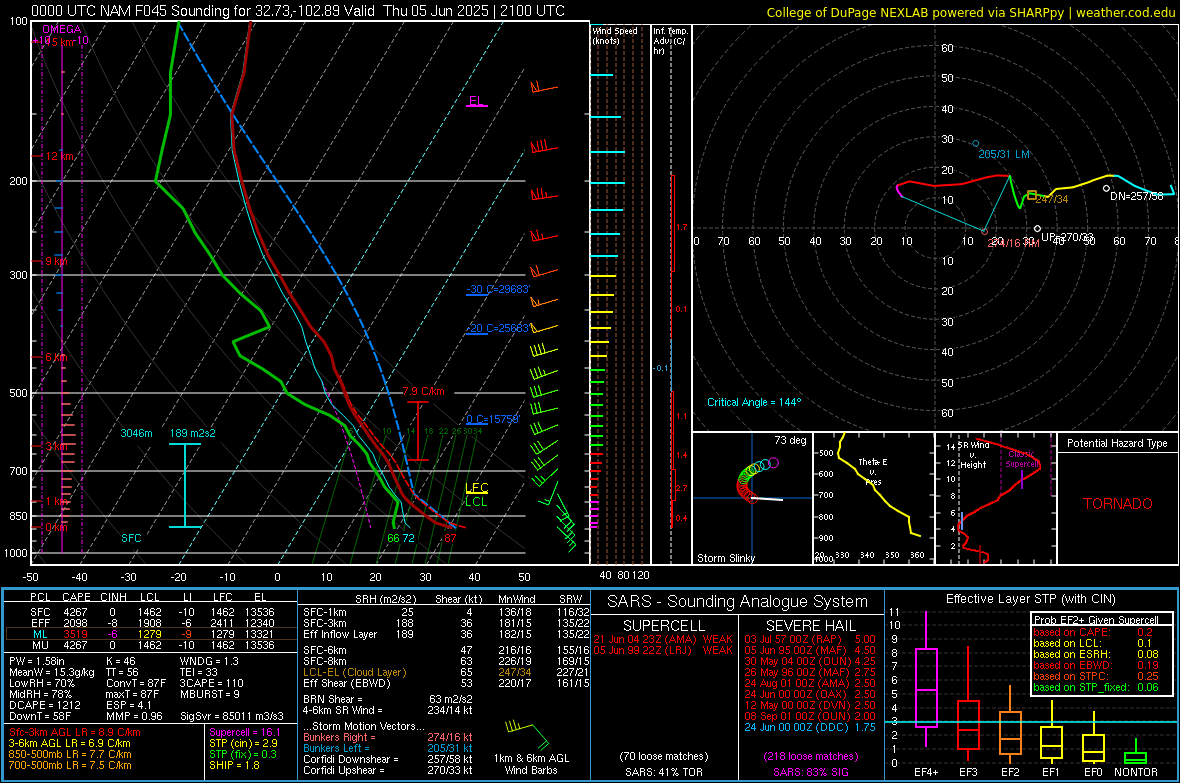1180x783 pixels.
Task: Click the 'LCL-EL (Cloud Layer)' row label
Action: coord(354,672)
